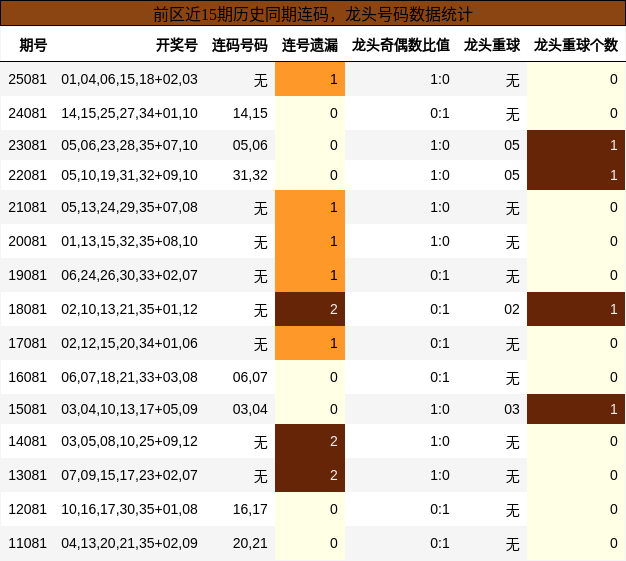Click 龙头重球 value 02 in row 18081
The height and width of the screenshot is (561, 626).
coord(512,309)
